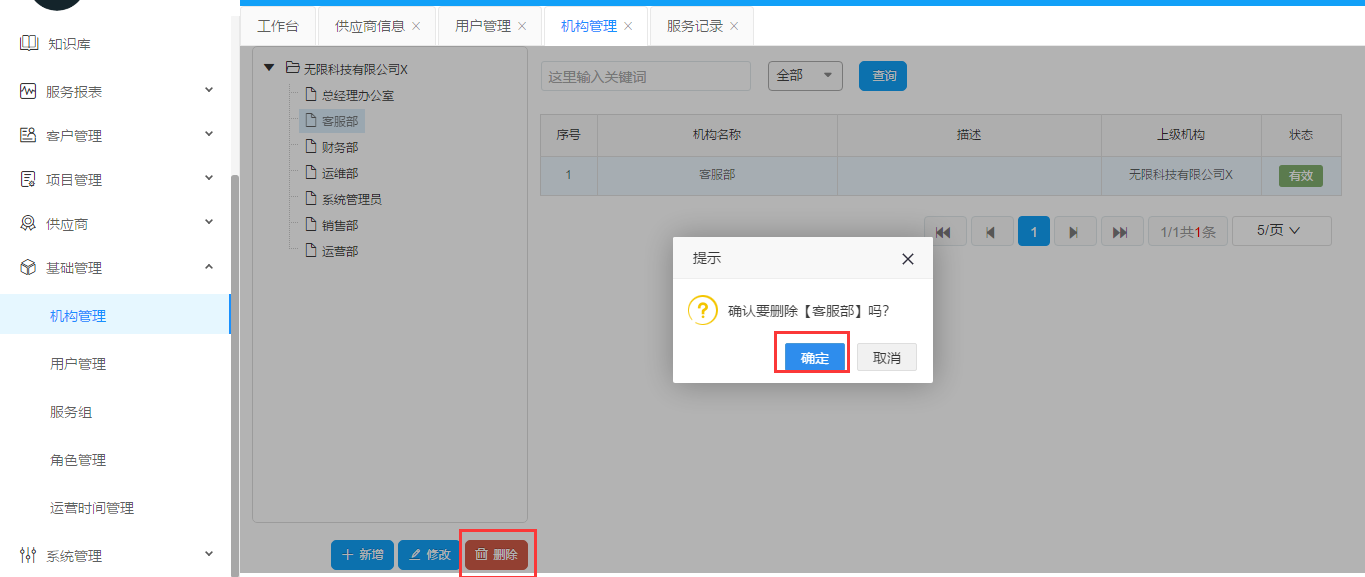Click the 新增 add button
The width and height of the screenshot is (1365, 577).
point(362,555)
